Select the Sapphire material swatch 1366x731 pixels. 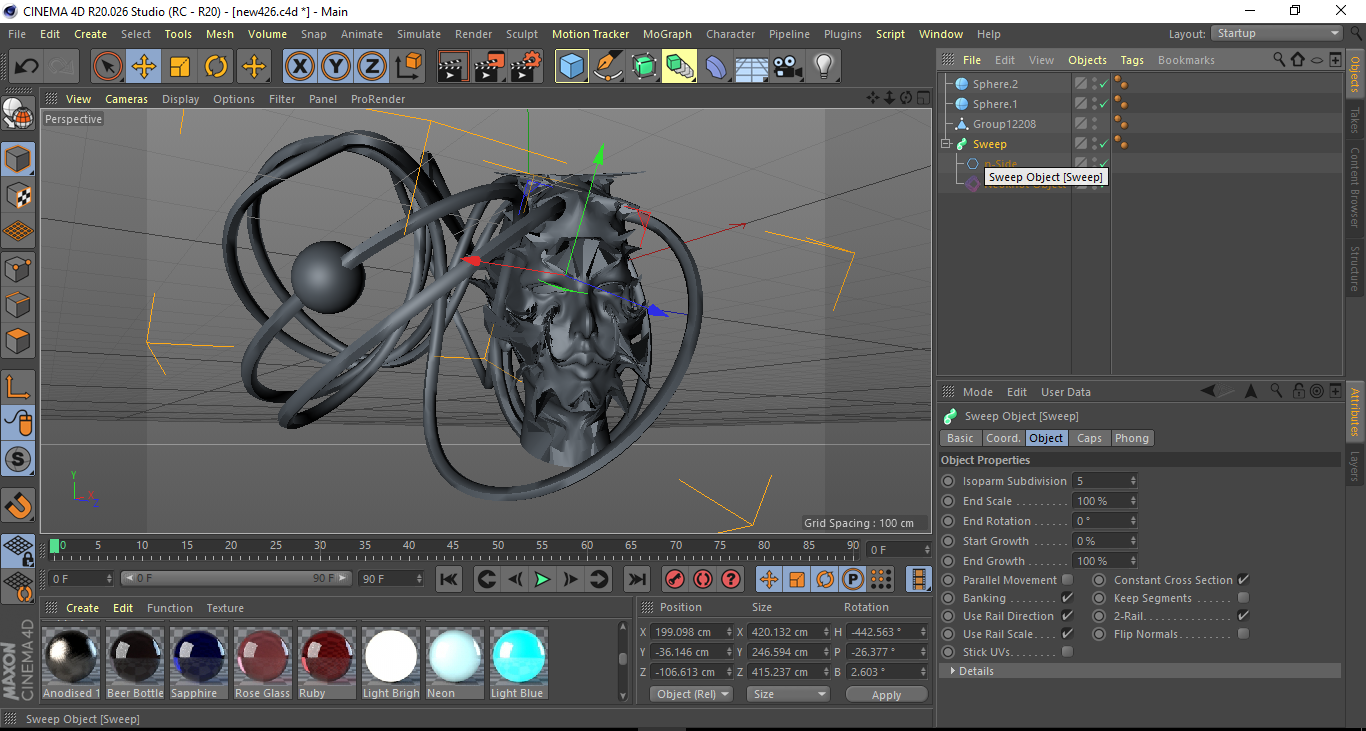click(199, 663)
